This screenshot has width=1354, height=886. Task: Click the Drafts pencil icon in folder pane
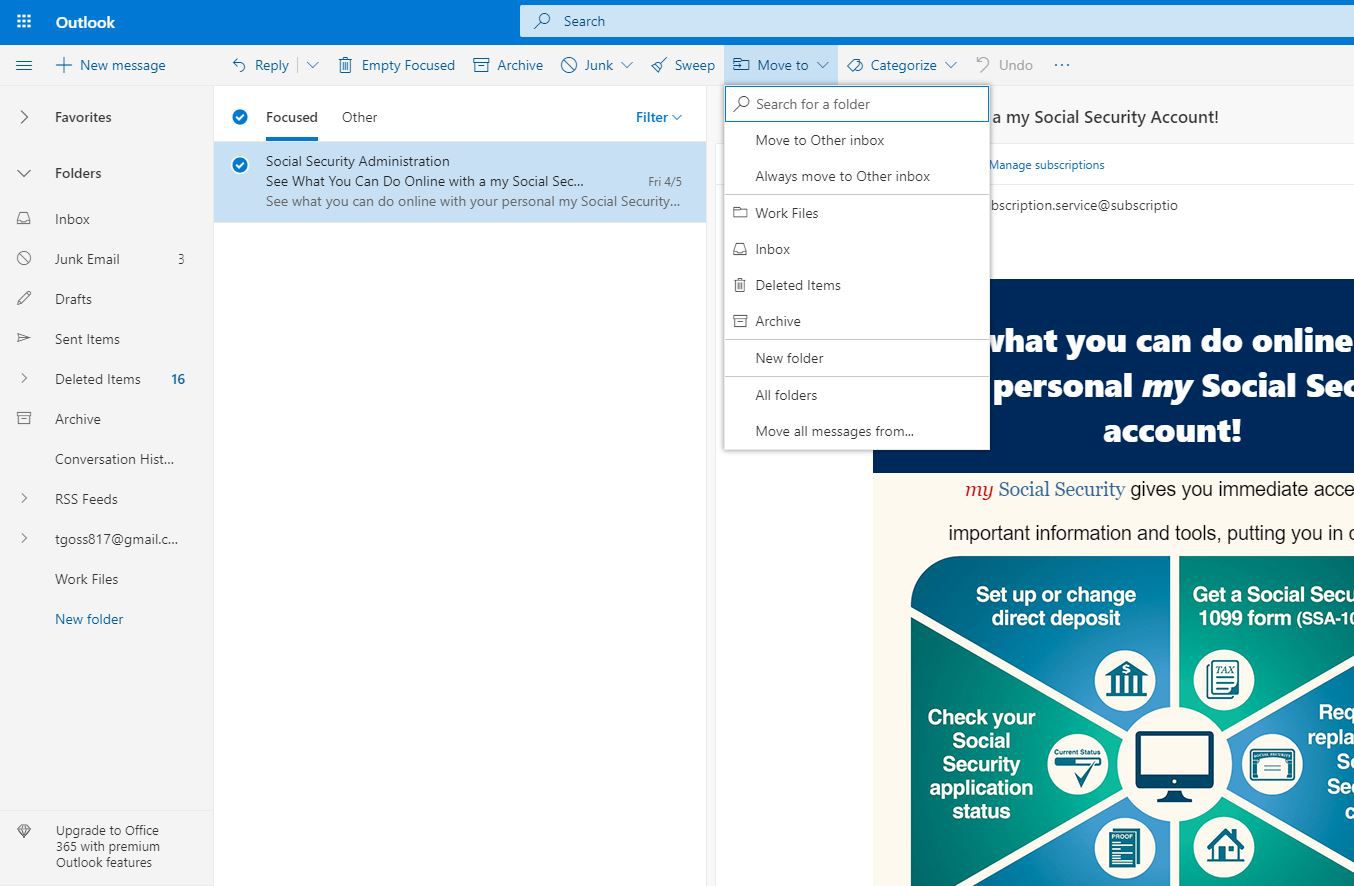tap(24, 299)
